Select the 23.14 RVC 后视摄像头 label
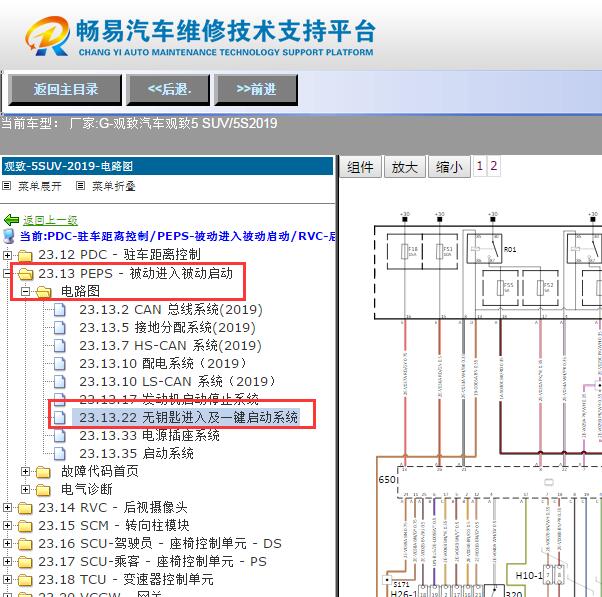Viewport: 602px width, 597px height. (x=112, y=508)
